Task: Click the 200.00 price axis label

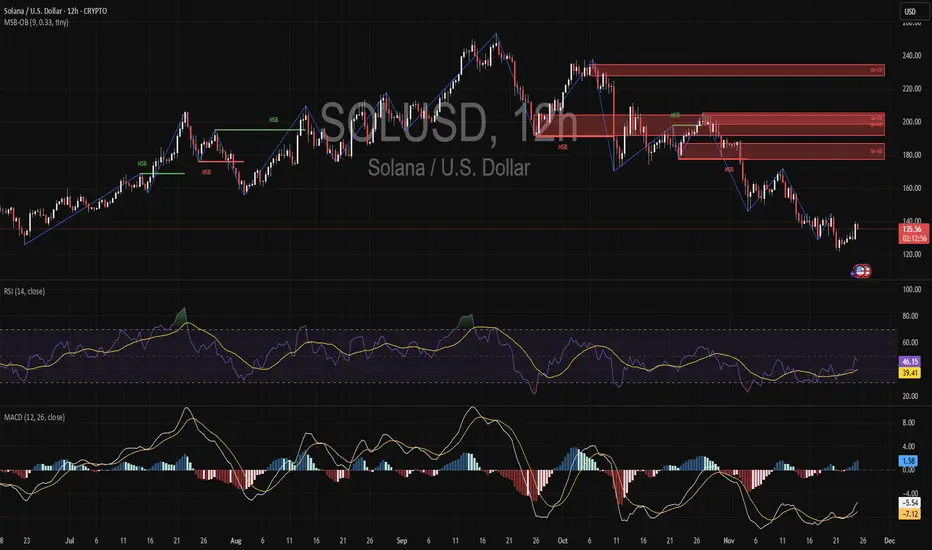Action: tap(912, 122)
